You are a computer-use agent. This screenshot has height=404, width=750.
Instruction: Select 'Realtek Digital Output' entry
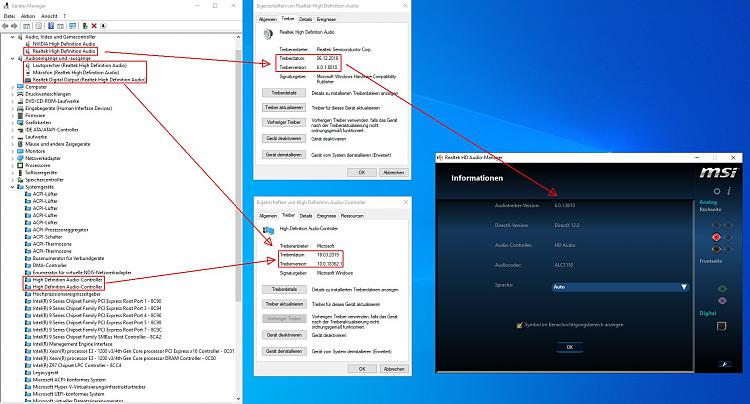[88, 80]
